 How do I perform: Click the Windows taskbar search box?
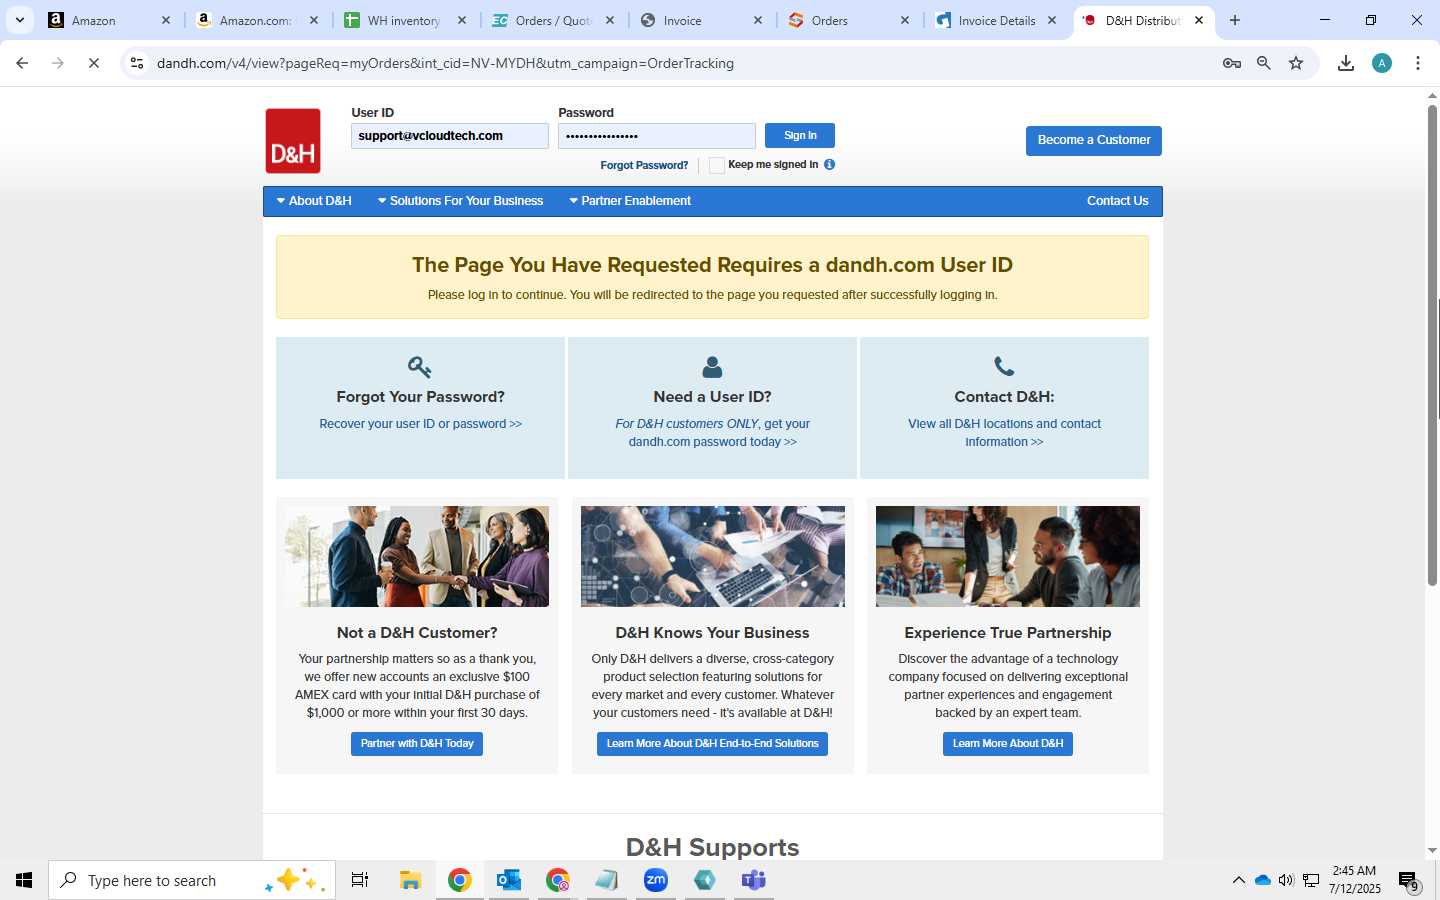pyautogui.click(x=192, y=880)
